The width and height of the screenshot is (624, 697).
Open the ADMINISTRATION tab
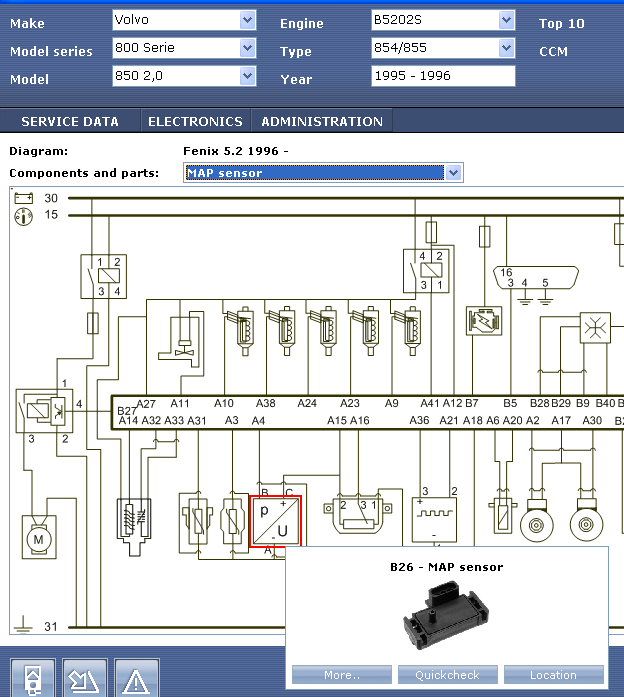[x=322, y=121]
